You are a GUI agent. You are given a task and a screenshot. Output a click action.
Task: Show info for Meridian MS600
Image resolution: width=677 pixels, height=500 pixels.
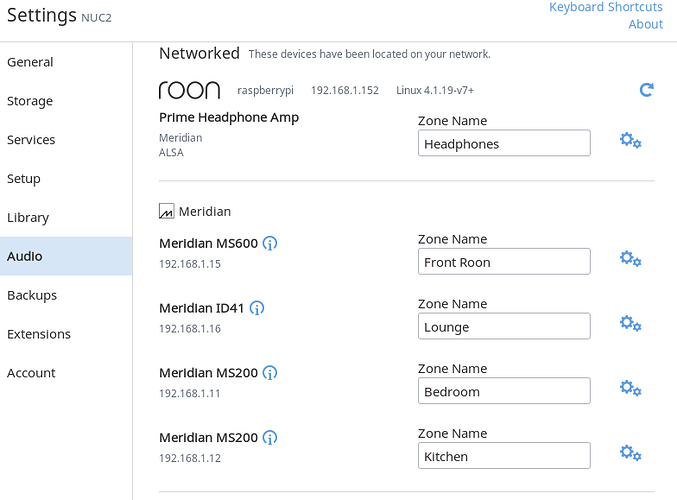[270, 244]
